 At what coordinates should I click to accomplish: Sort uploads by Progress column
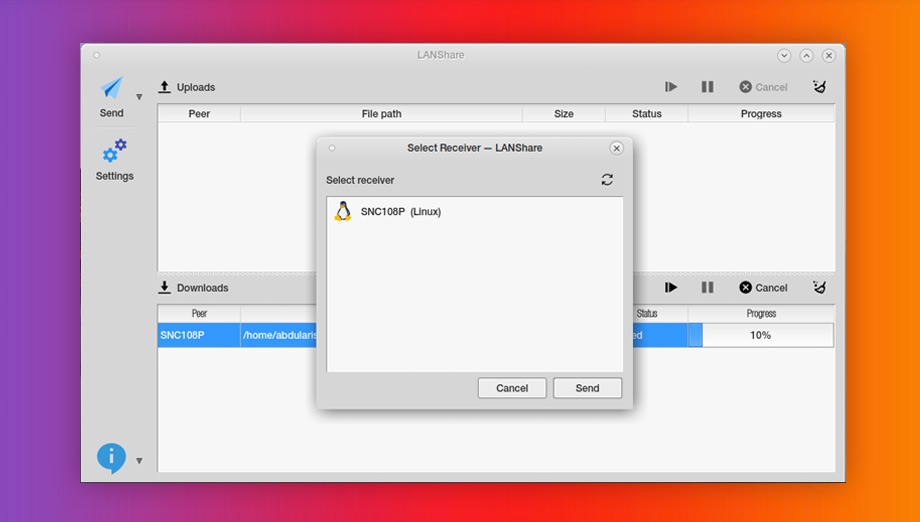click(x=761, y=114)
